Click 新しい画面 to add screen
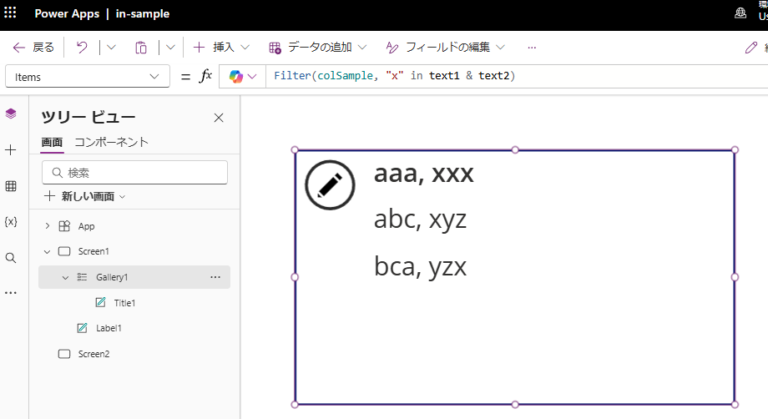The image size is (768, 419). click(x=87, y=196)
